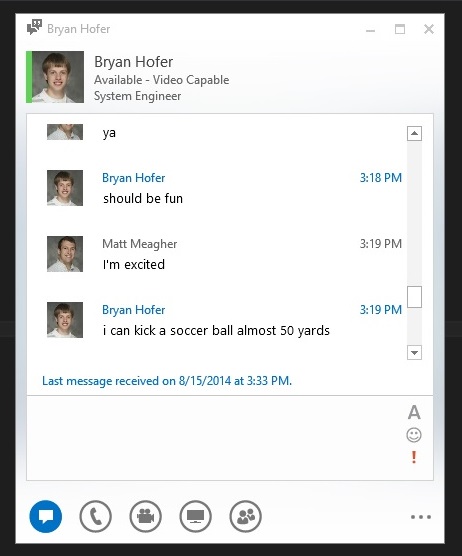Viewport: 462px width, 556px height.
Task: Click the chat scrollbar thumb
Action: (414, 297)
